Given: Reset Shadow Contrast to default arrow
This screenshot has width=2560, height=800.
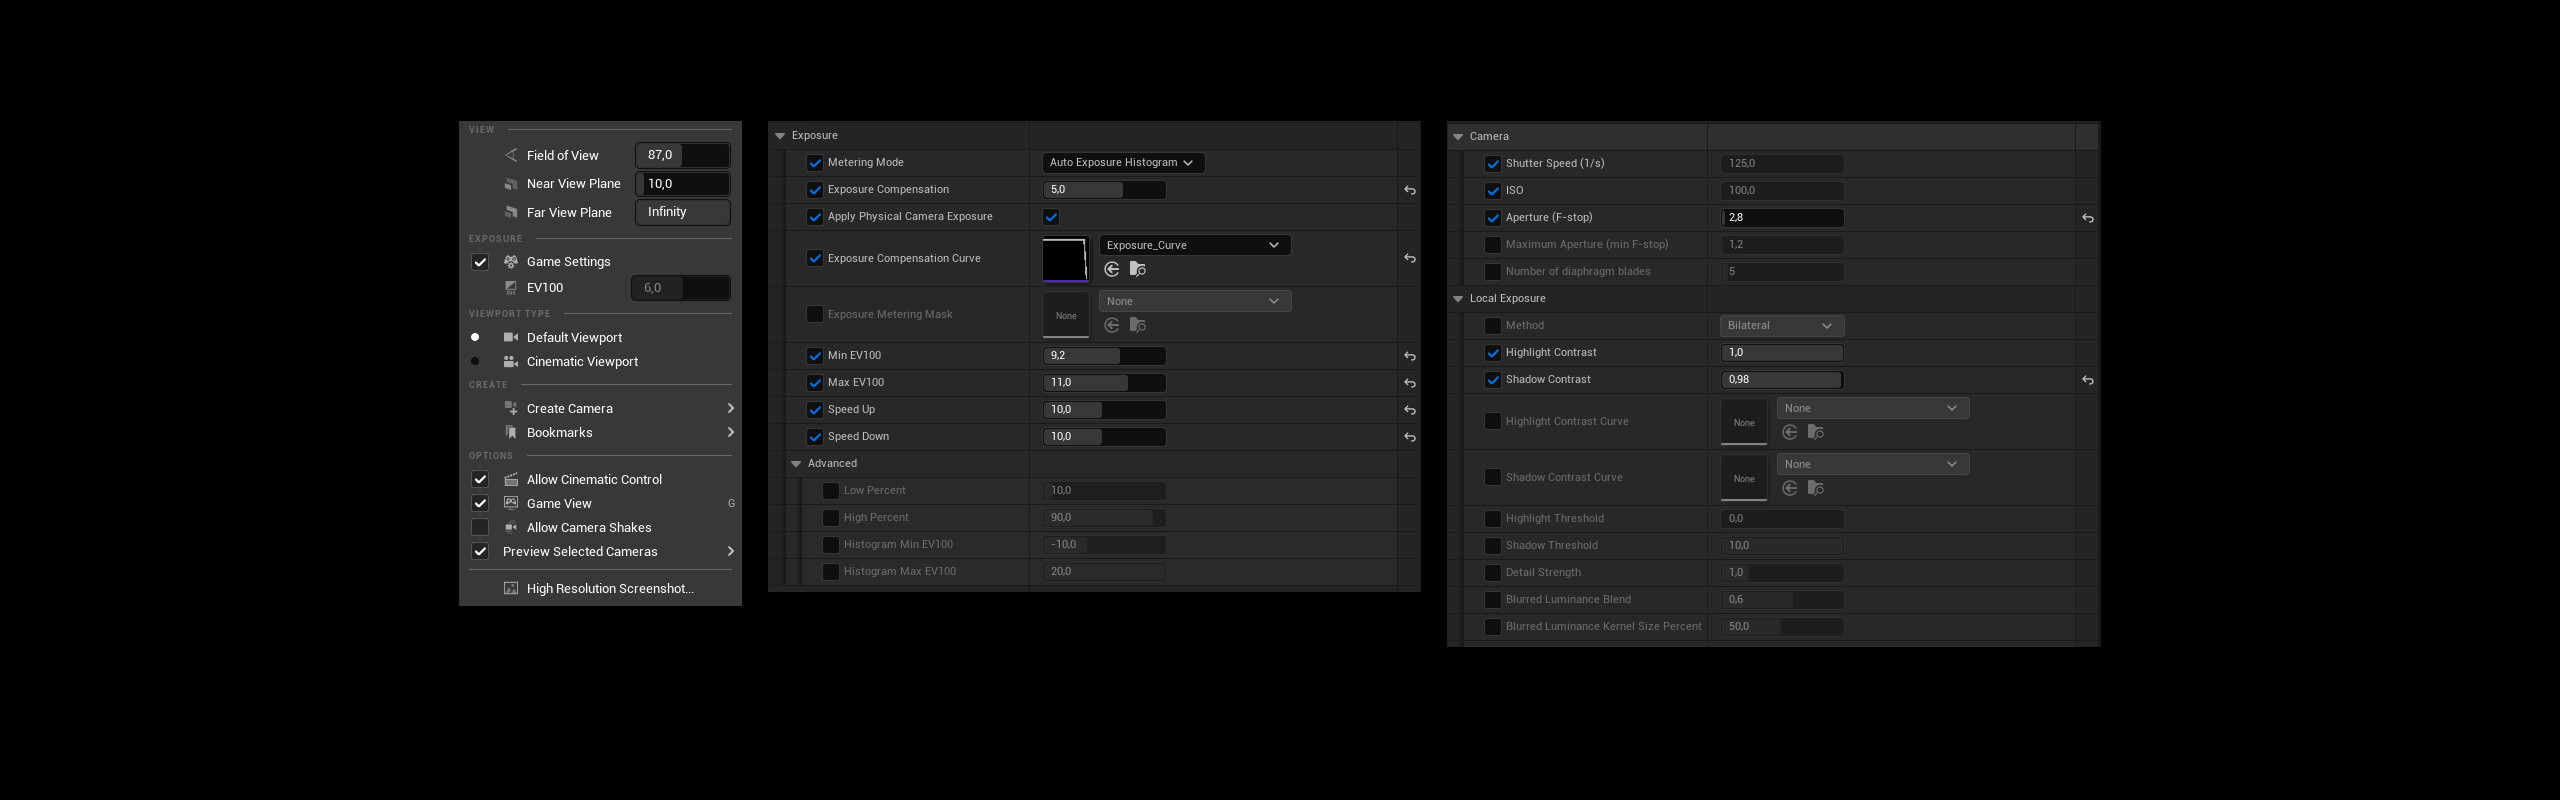Looking at the screenshot, I should tap(2087, 380).
